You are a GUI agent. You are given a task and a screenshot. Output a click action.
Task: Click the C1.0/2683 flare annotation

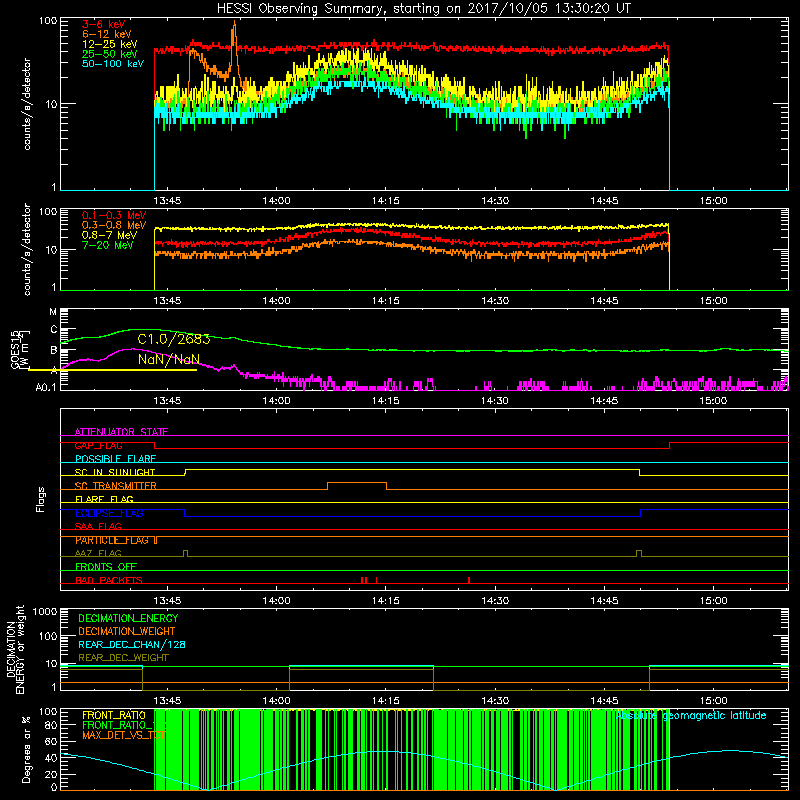pos(174,339)
